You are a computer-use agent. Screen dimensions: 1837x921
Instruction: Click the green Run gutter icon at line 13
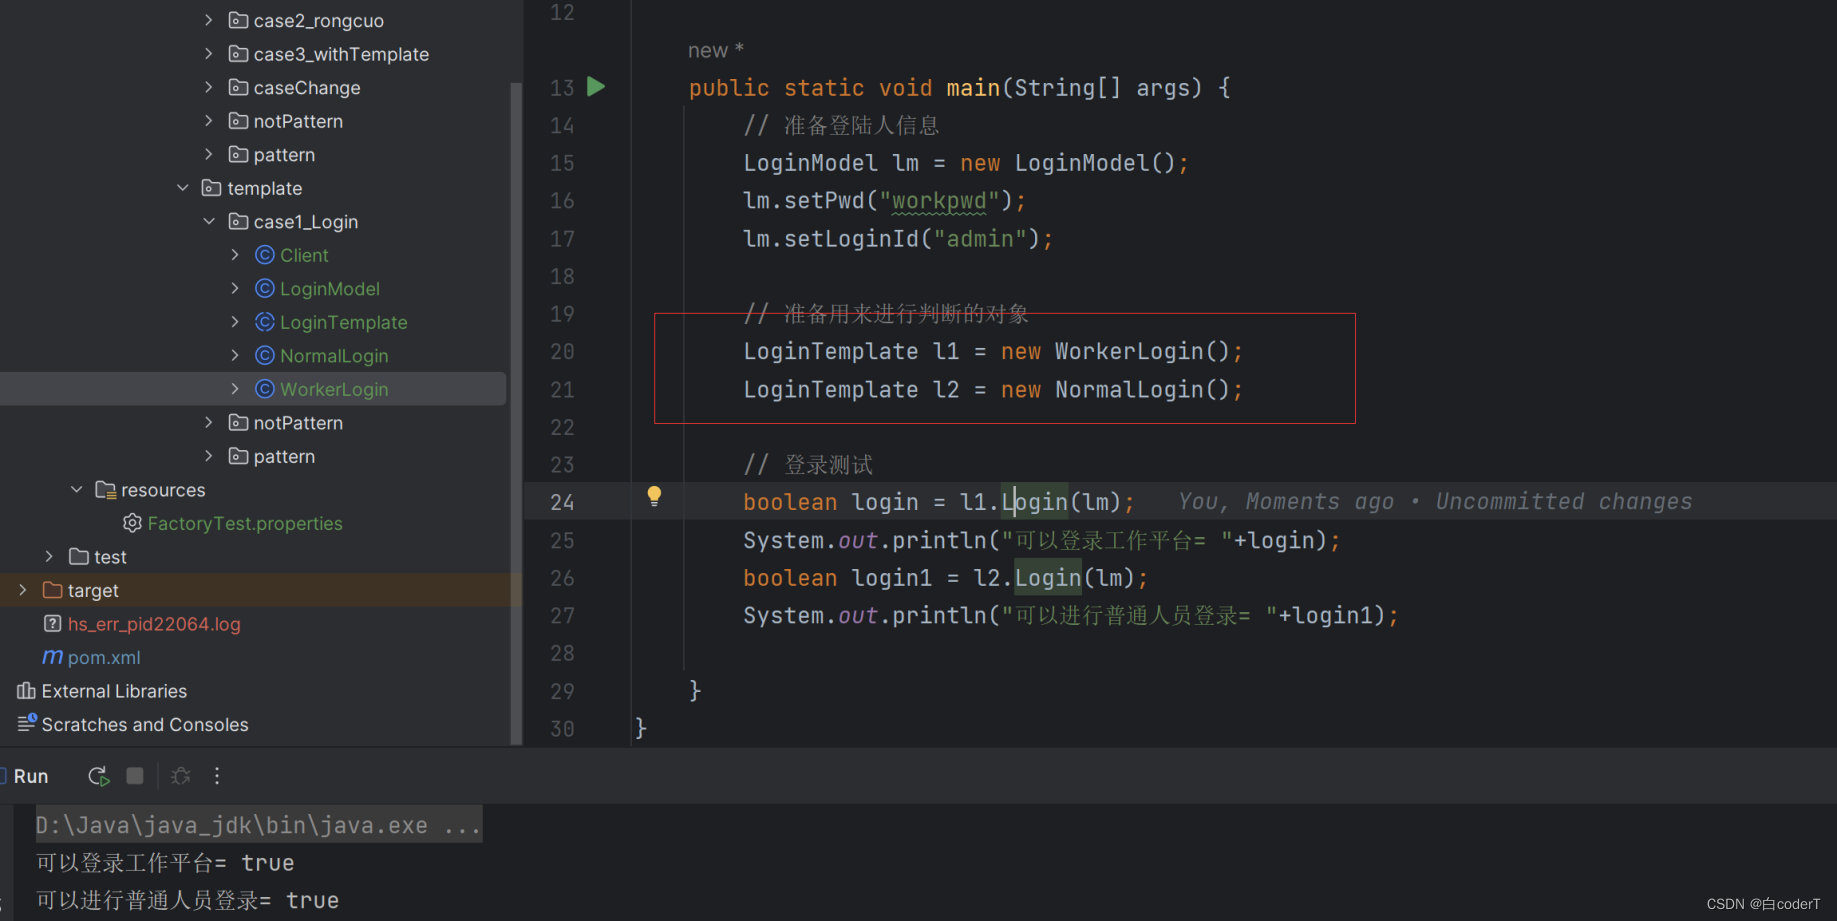coord(596,87)
